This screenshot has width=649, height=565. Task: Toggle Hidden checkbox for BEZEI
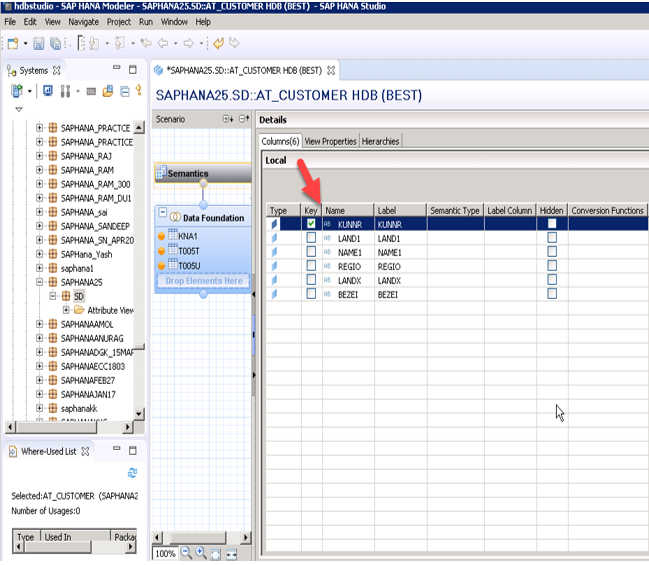pos(552,294)
